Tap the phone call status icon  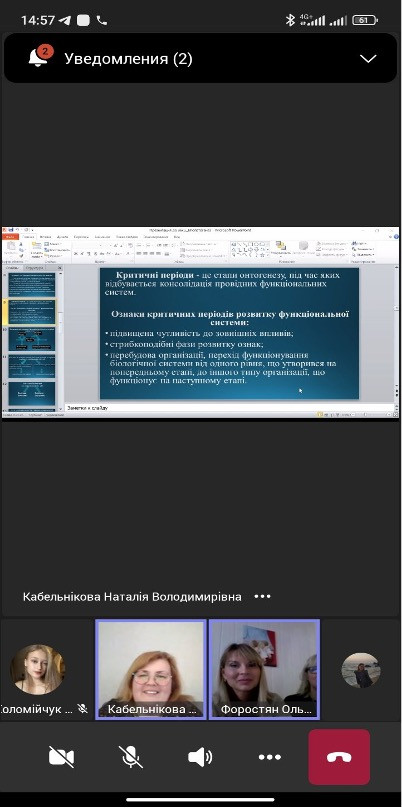(102, 20)
